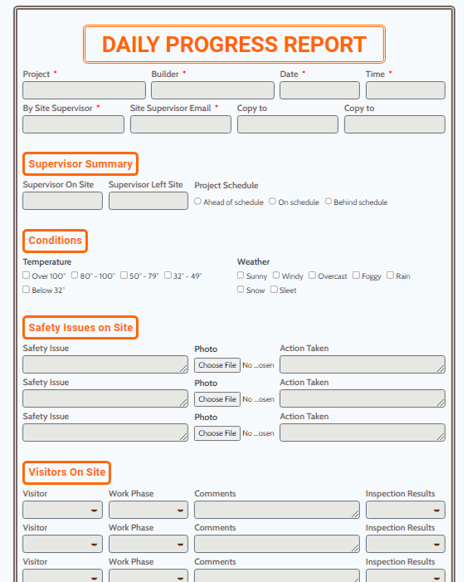Check the Over 100° temperature box
Viewport: 464px width, 582px height.
26,275
